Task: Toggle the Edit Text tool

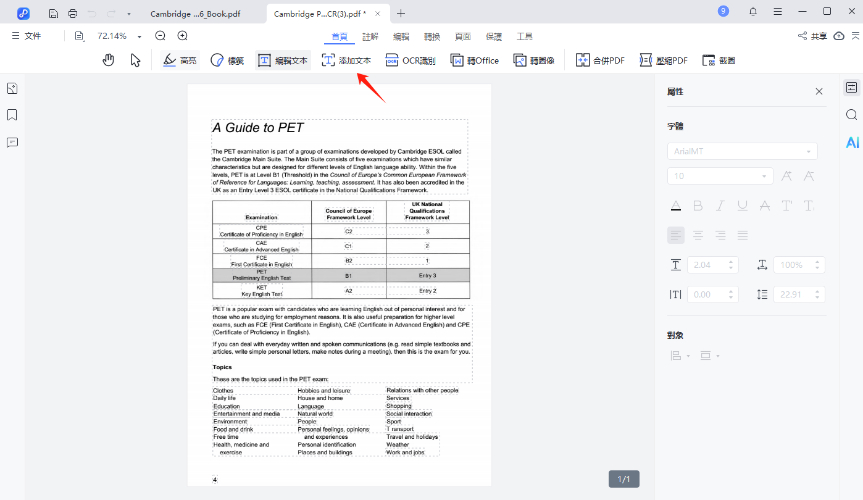Action: click(283, 60)
